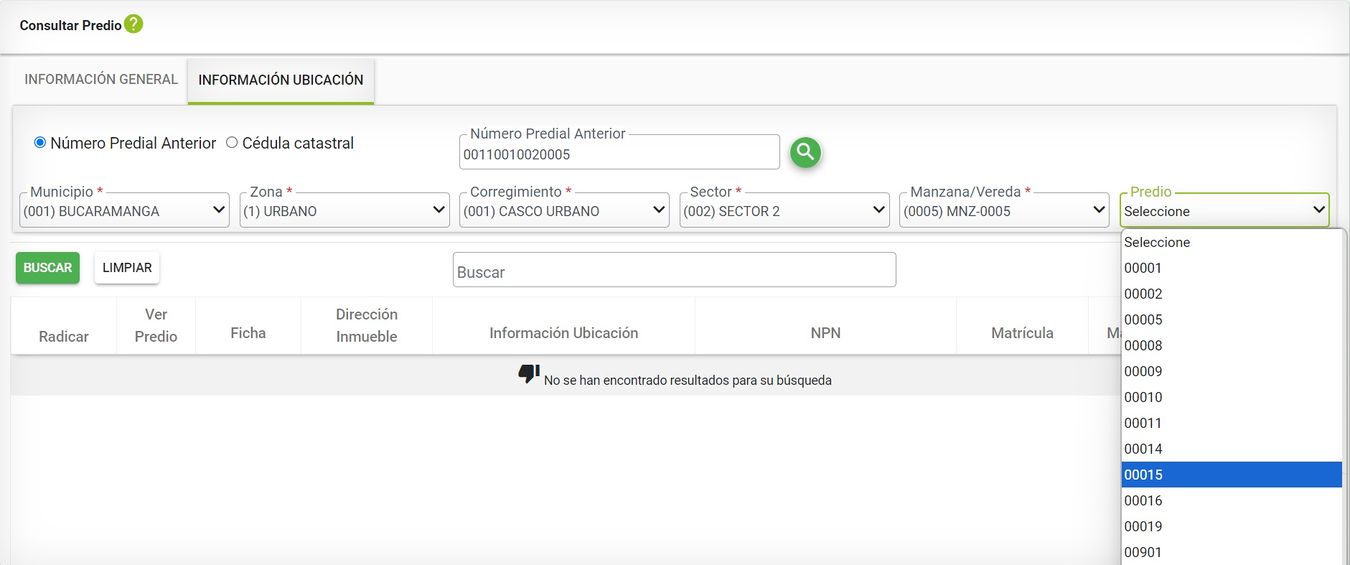
Task: Click the green help question mark icon
Action: [134, 24]
